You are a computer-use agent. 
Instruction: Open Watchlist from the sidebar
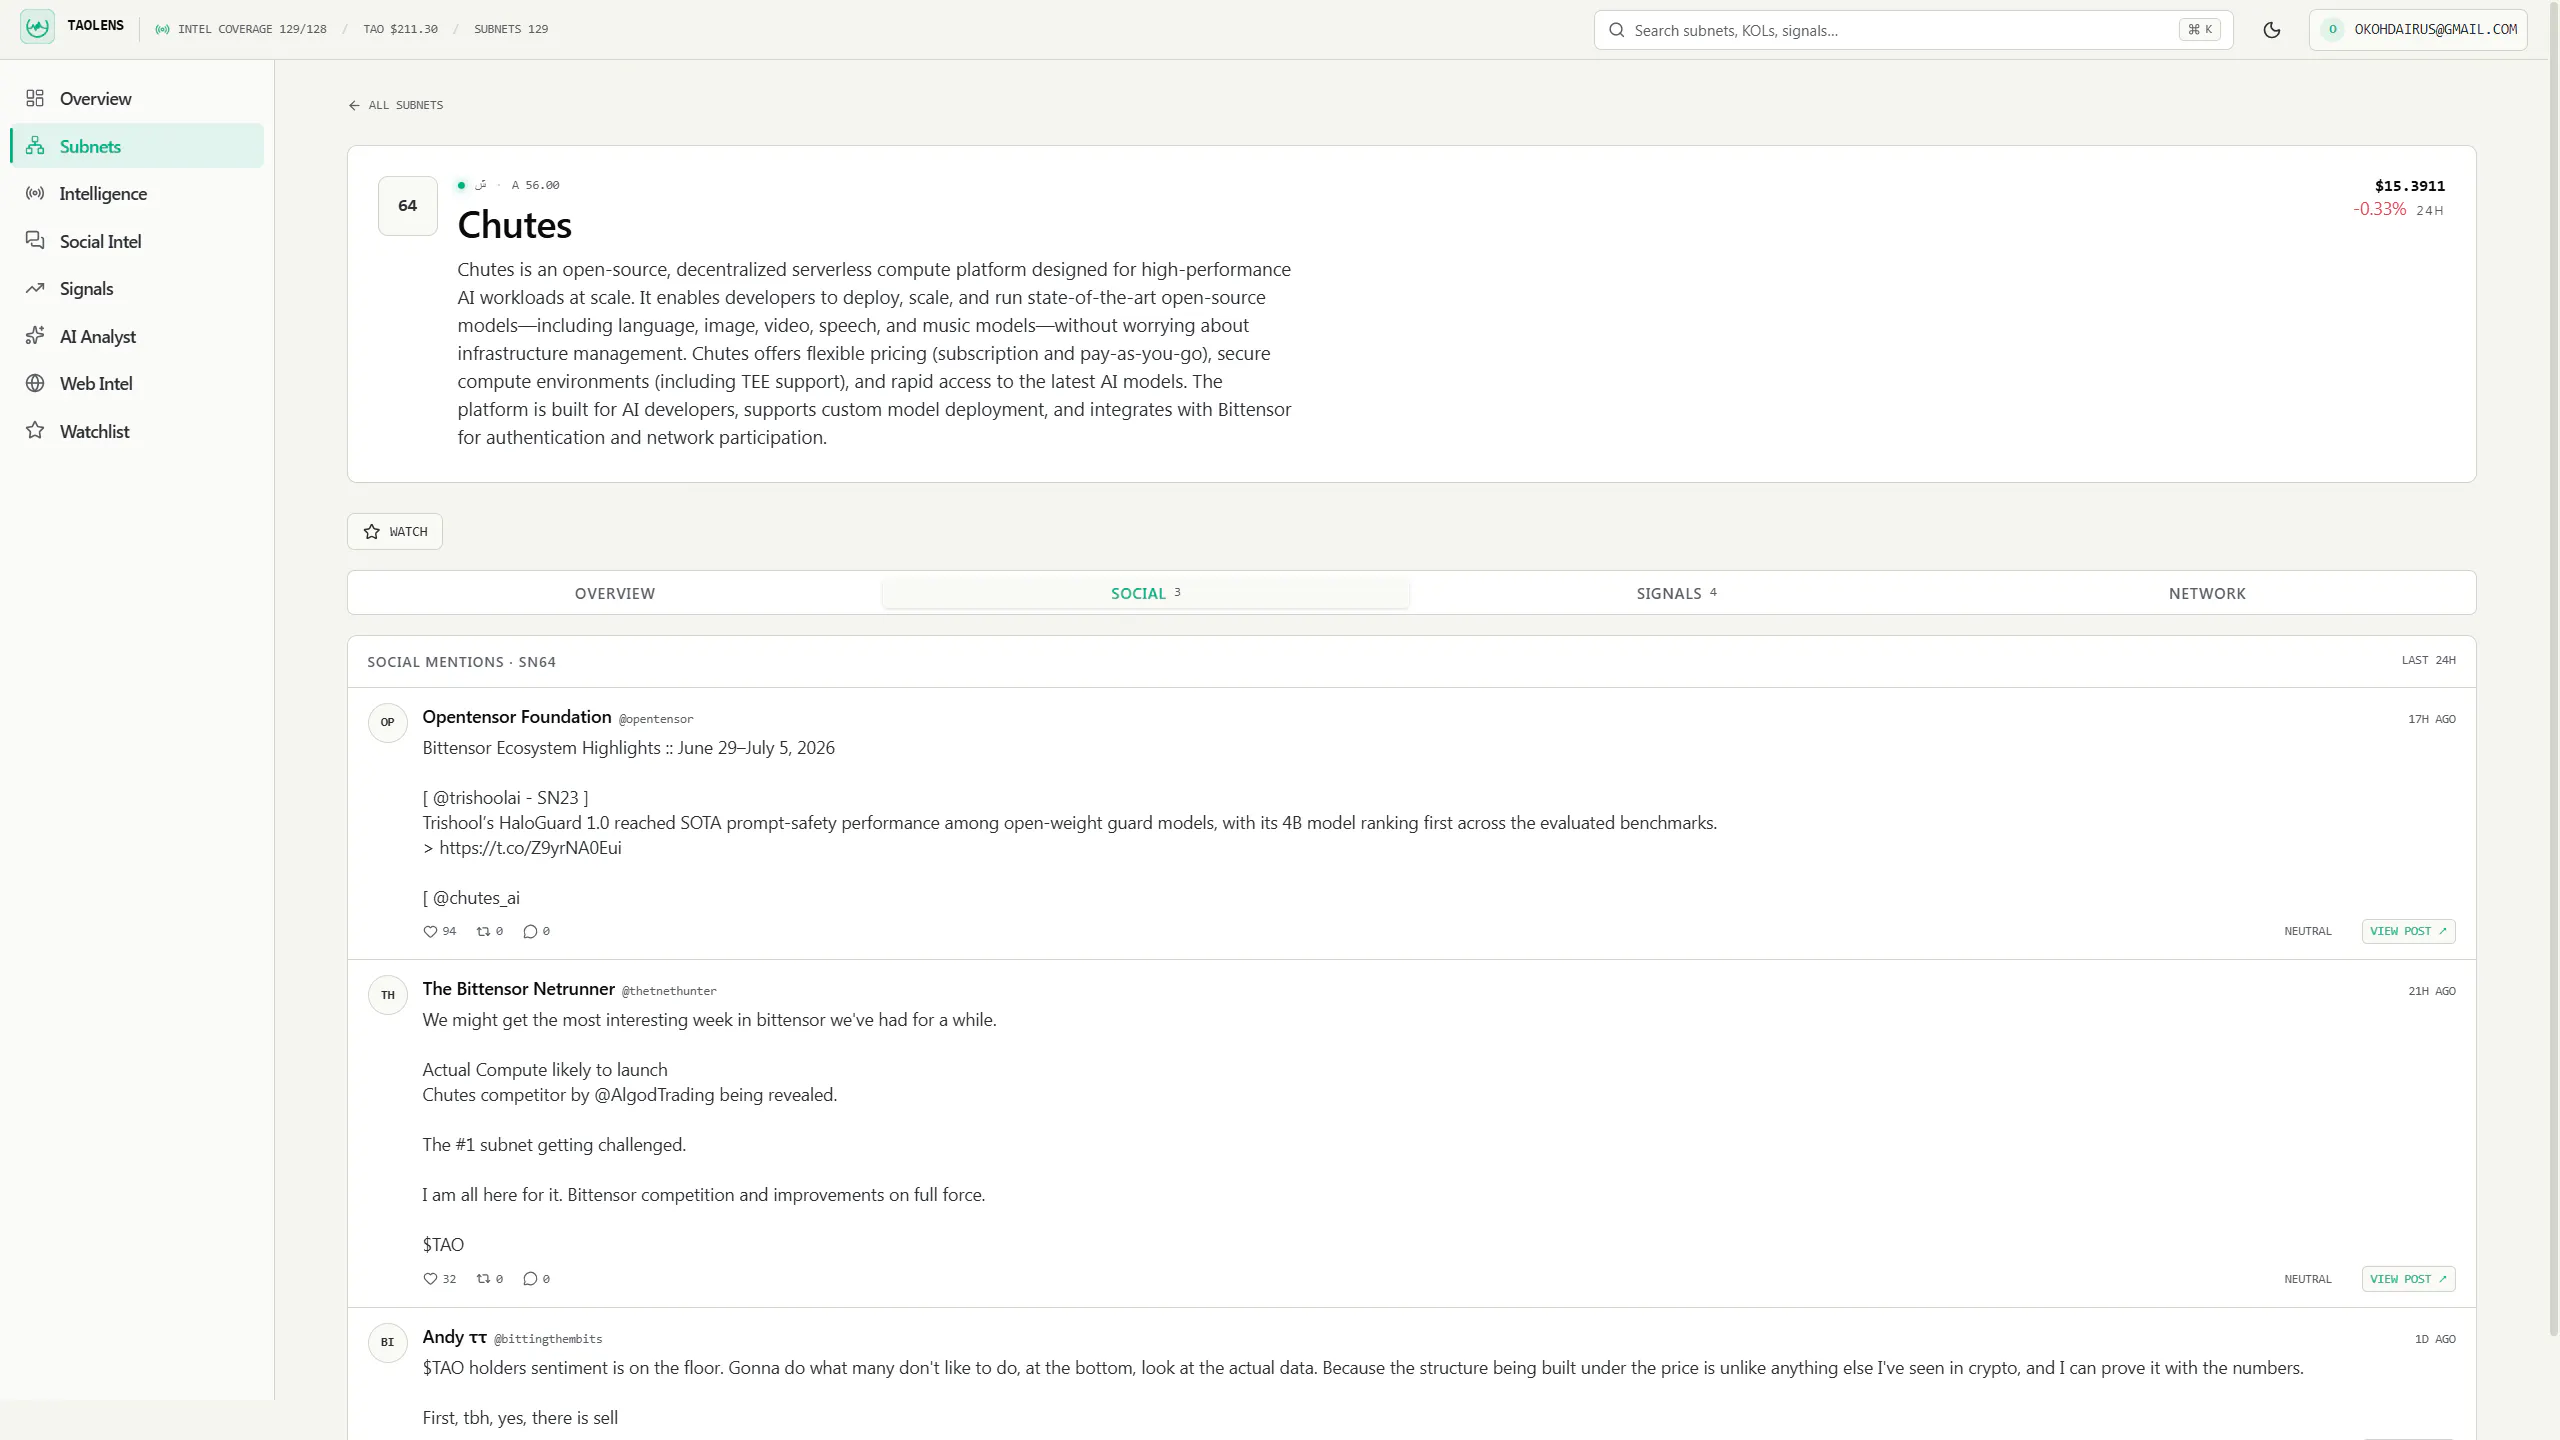[x=137, y=431]
